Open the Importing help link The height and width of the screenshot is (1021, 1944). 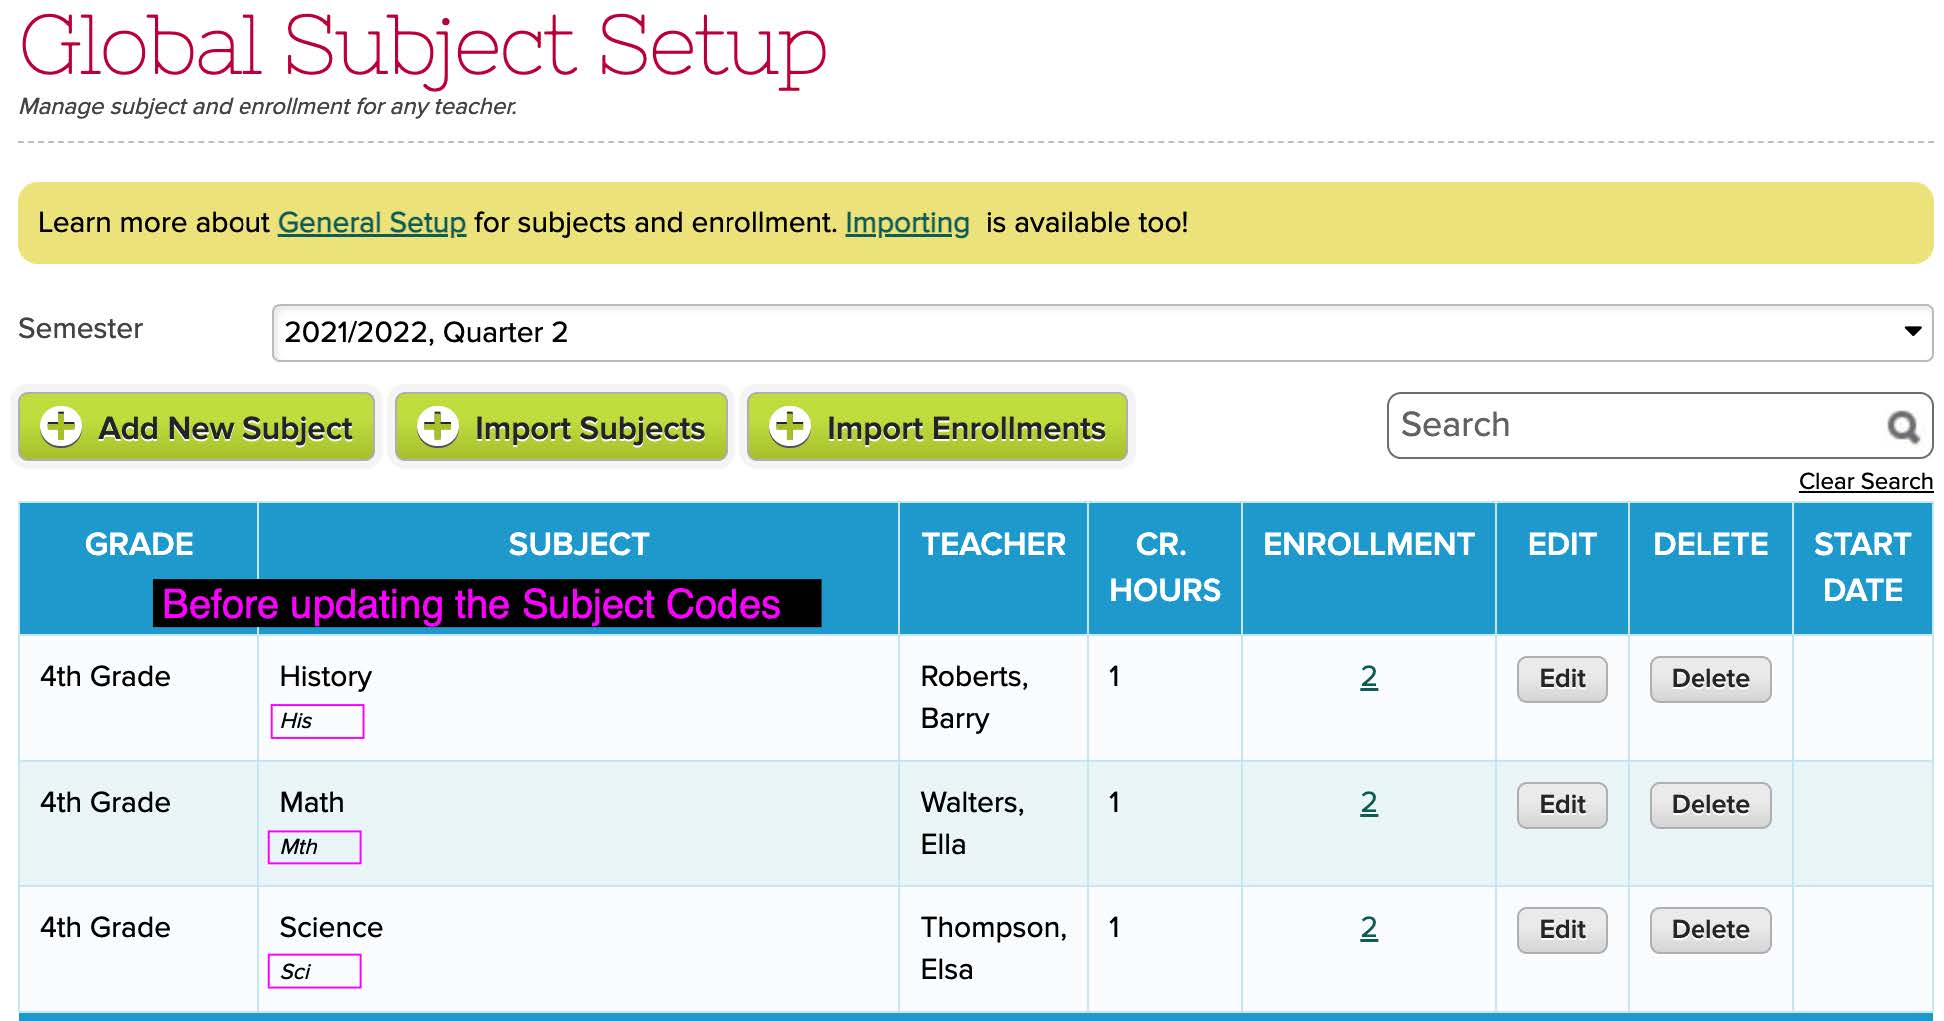tap(907, 222)
